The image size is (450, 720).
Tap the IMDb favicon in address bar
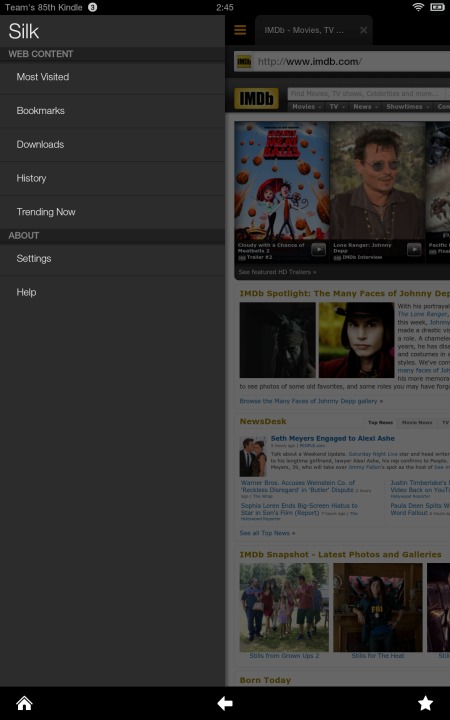(244, 62)
